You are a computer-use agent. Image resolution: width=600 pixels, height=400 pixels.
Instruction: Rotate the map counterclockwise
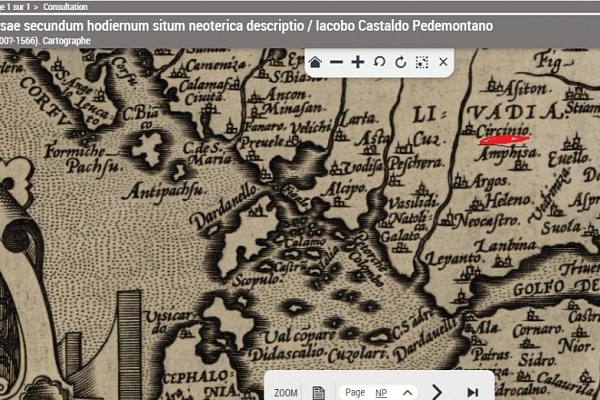coord(379,62)
